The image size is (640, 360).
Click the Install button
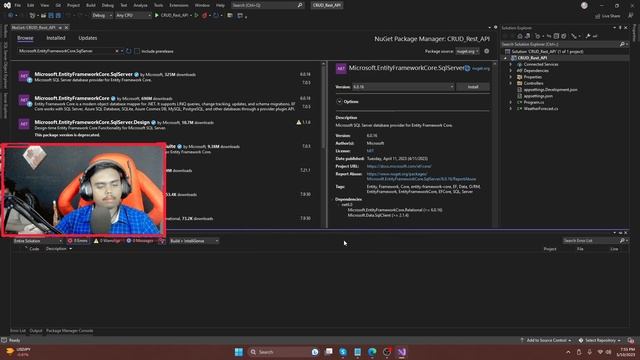[x=473, y=87]
